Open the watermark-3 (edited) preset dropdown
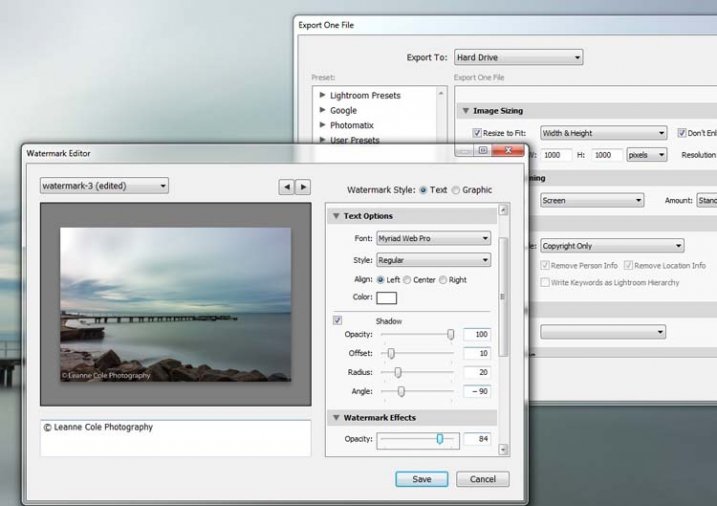The image size is (717, 506). [104, 185]
